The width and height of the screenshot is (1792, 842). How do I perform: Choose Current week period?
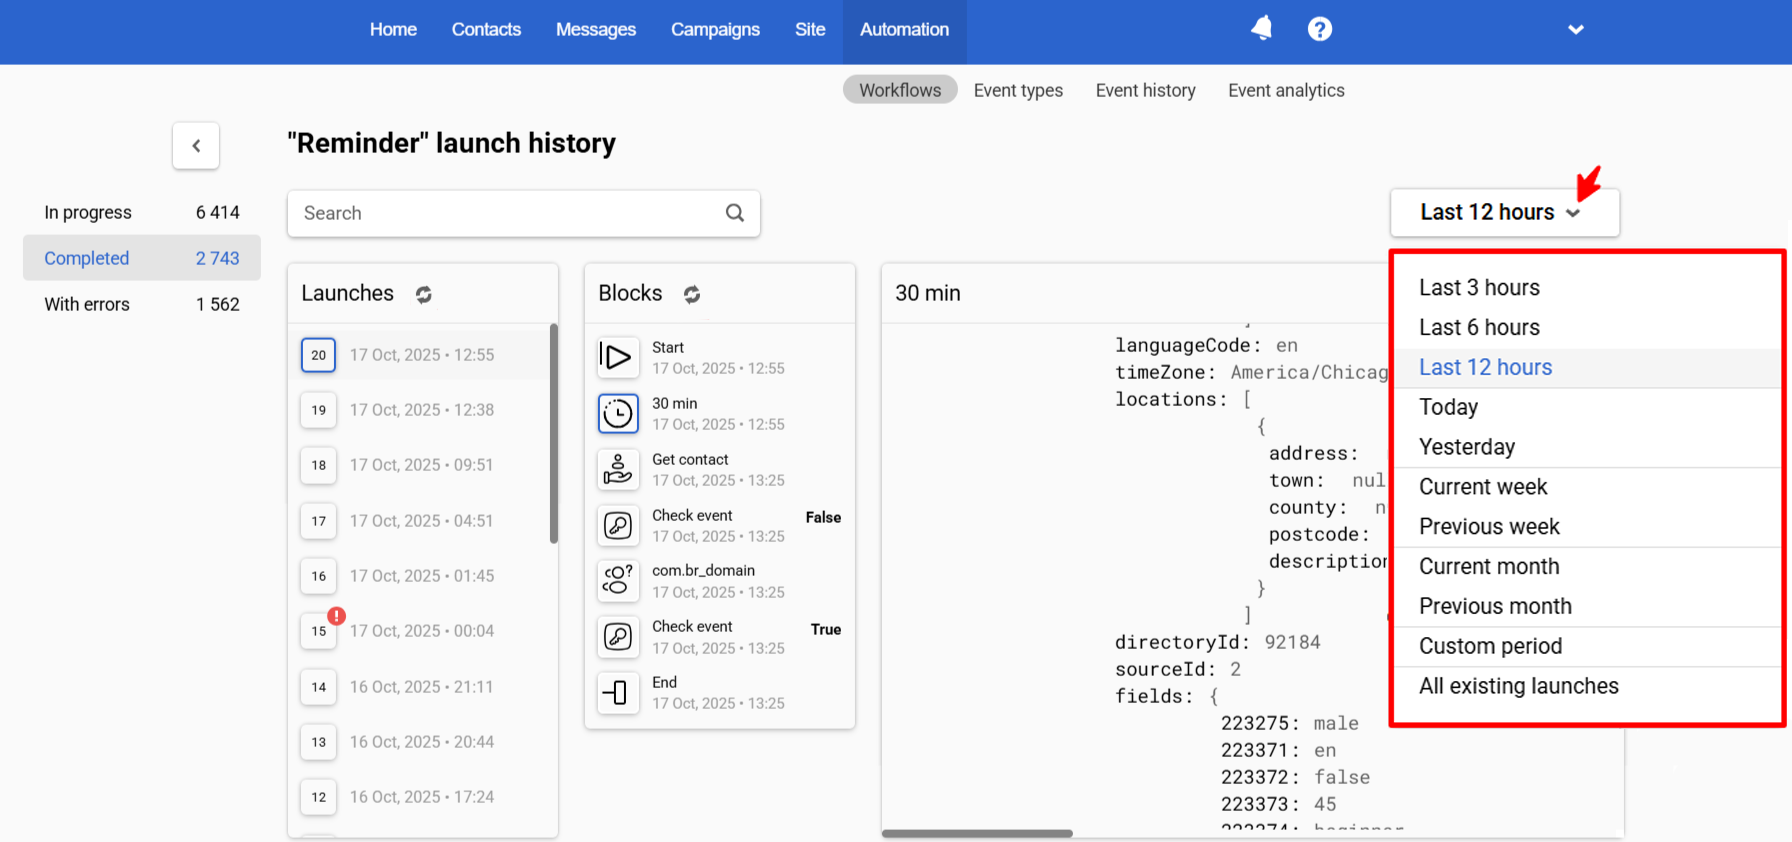pyautogui.click(x=1587, y=487)
